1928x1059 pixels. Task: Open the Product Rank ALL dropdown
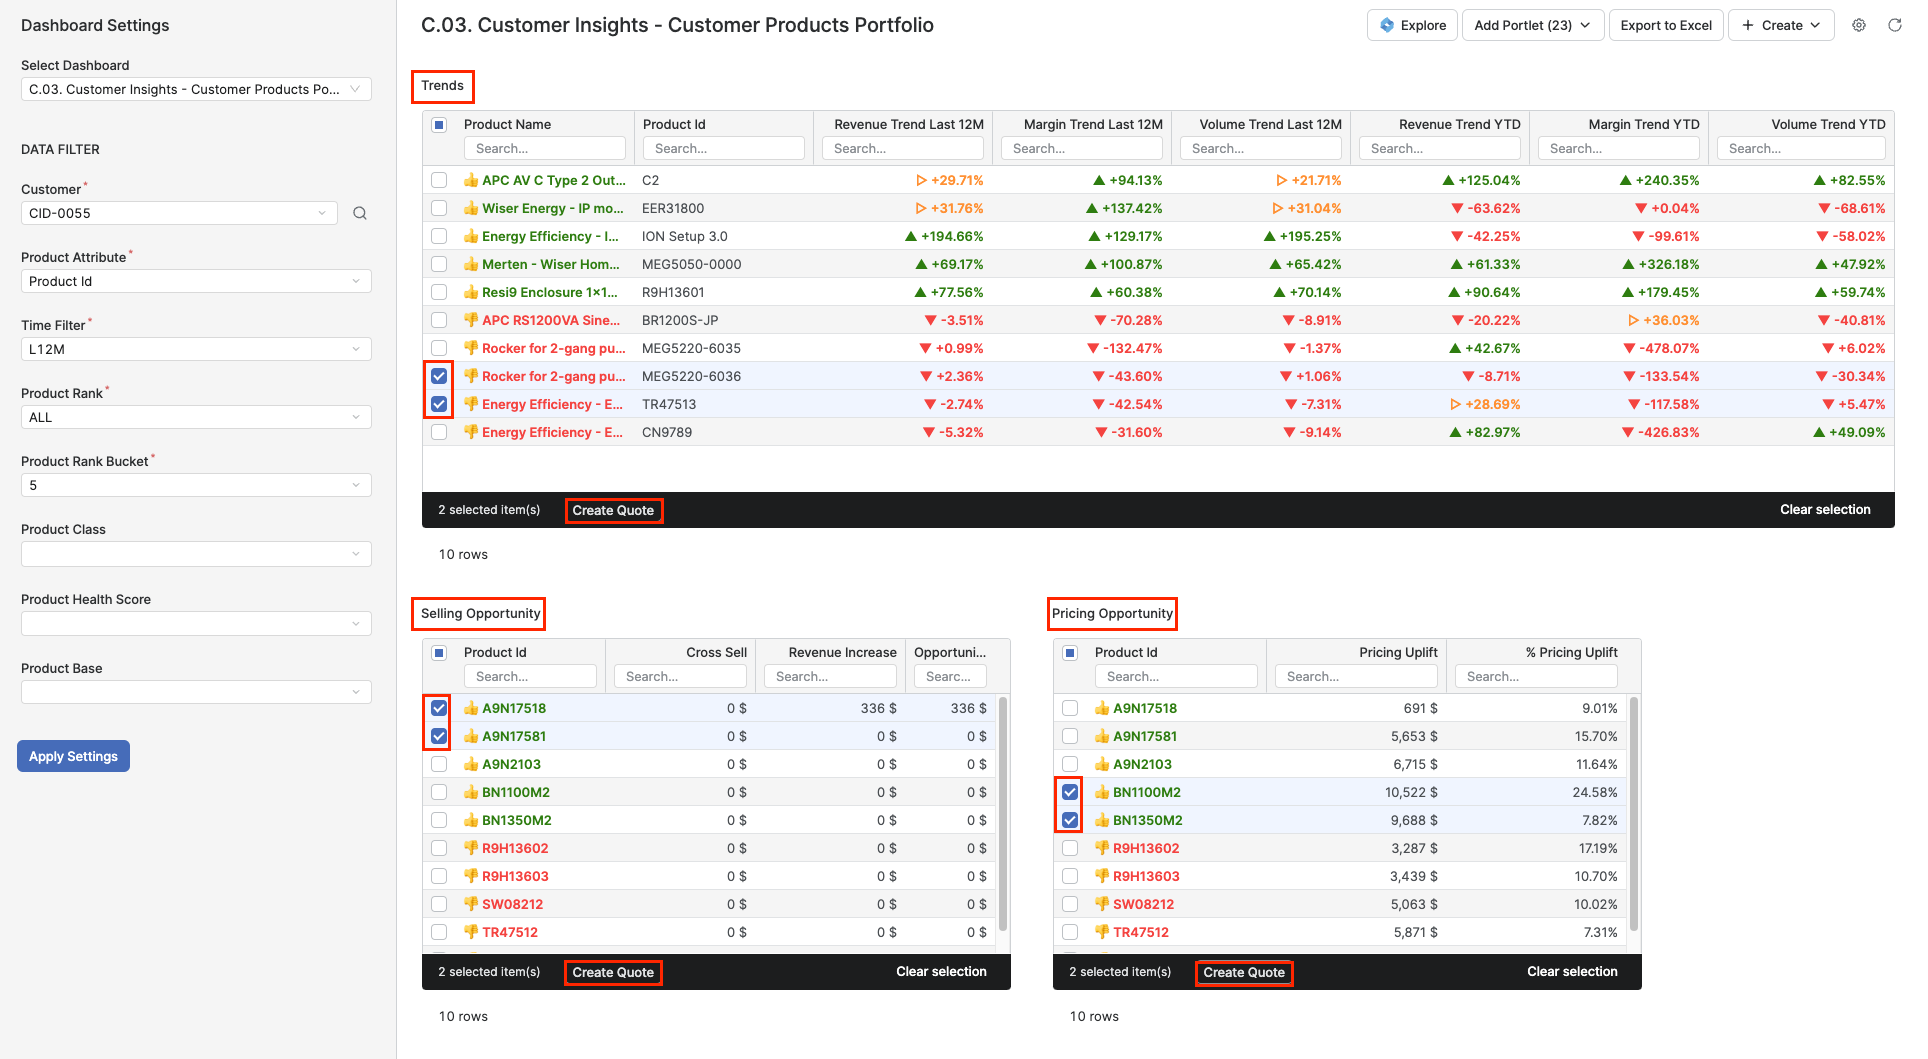coord(195,416)
